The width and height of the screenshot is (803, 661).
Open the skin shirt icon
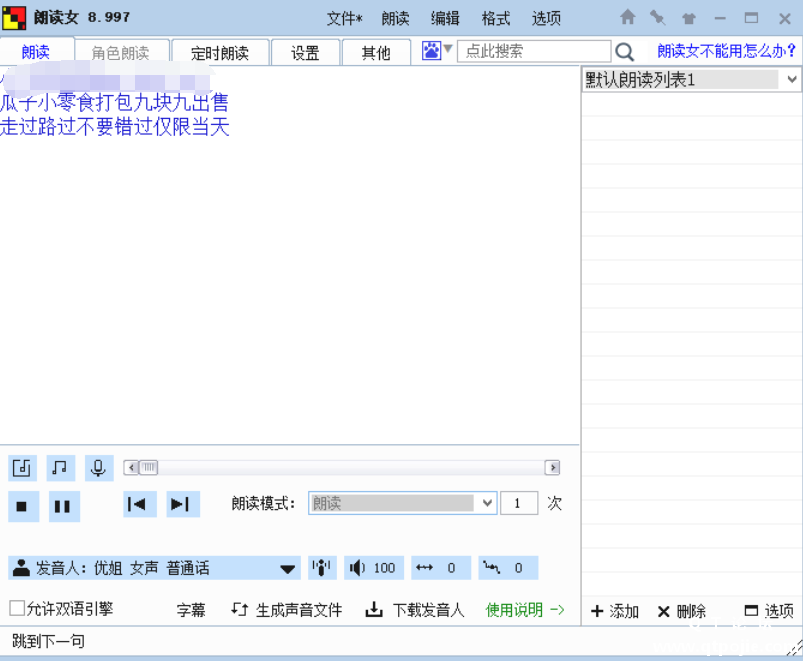click(x=689, y=19)
